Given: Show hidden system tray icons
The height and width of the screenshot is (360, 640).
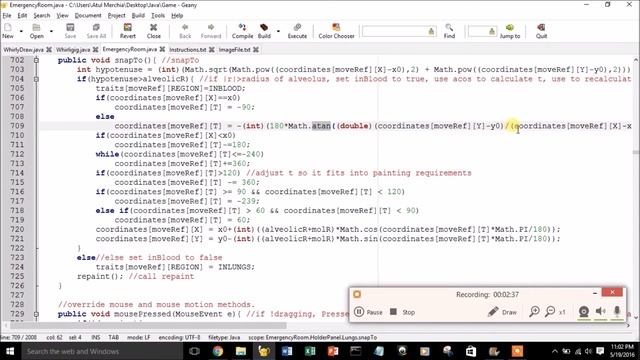Looking at the screenshot, I should point(554,351).
